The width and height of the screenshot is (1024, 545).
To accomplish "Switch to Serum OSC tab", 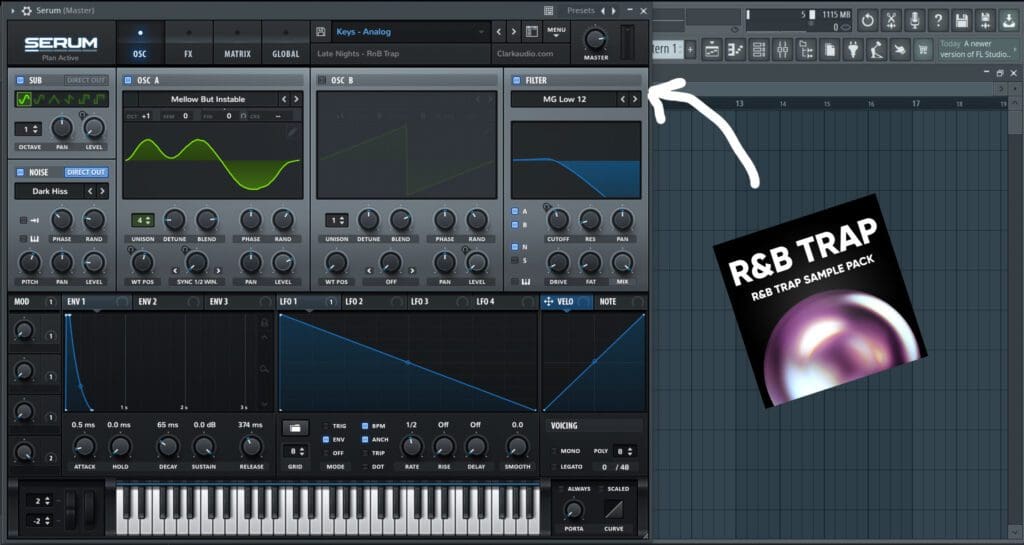I will (x=140, y=43).
